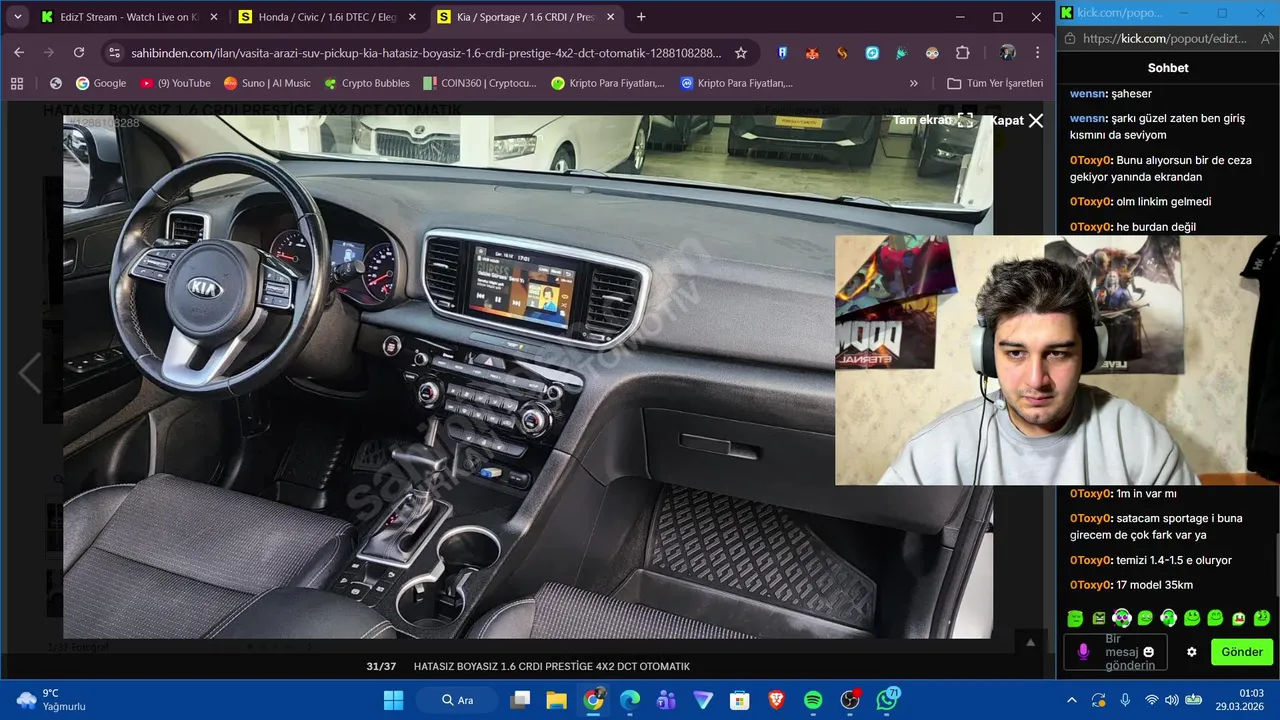Open WhatsApp from taskbar

click(888, 700)
